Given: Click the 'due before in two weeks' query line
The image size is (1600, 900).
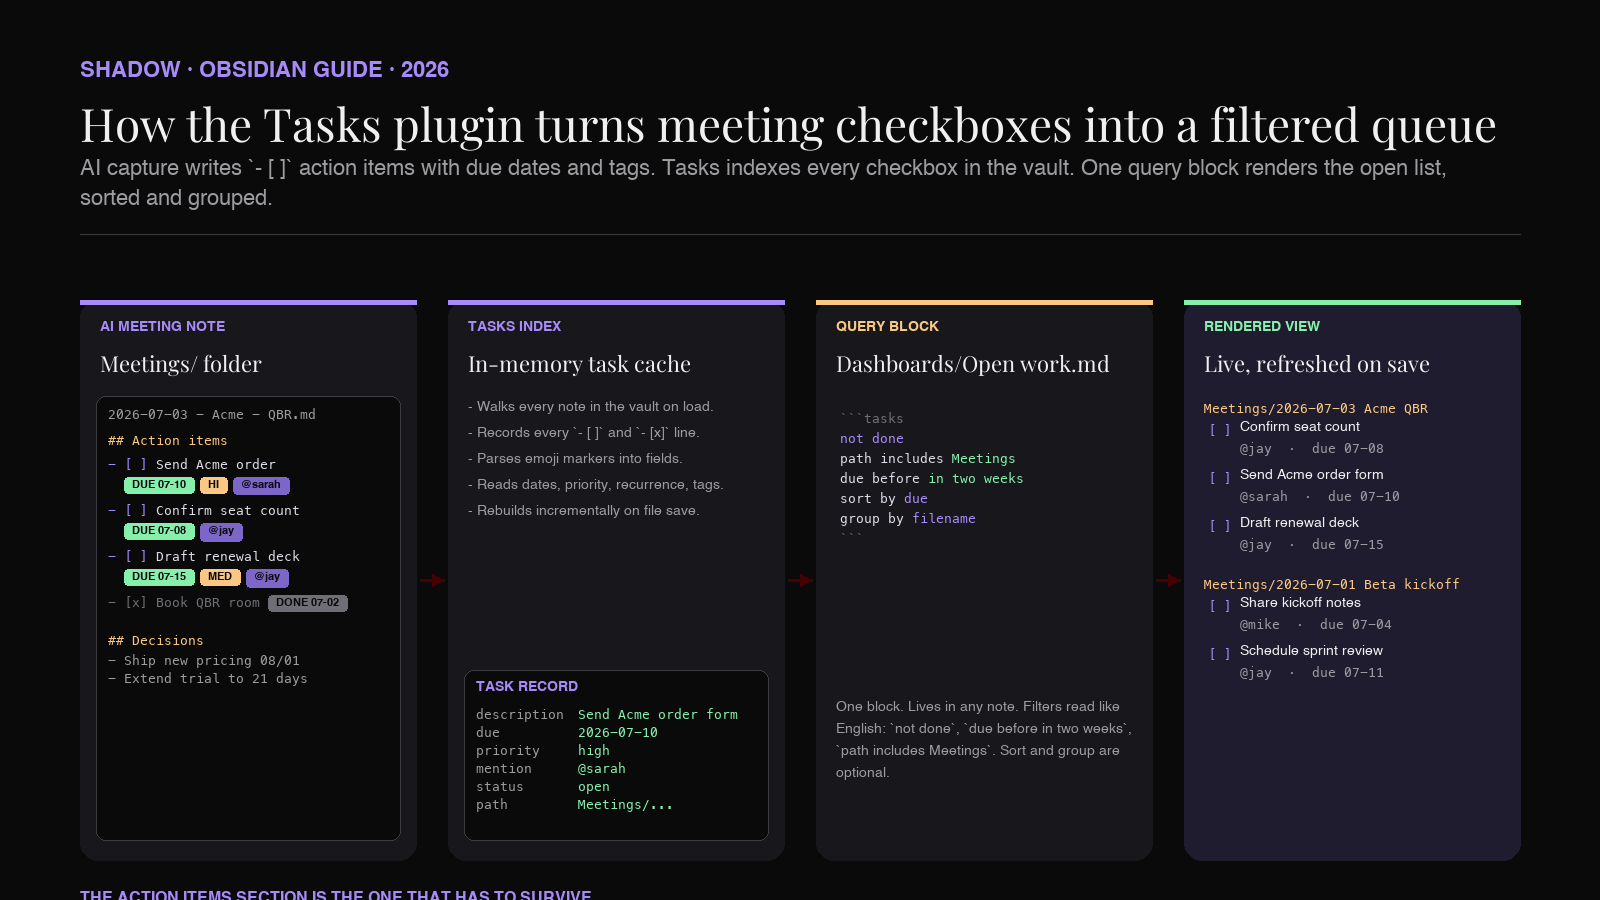Looking at the screenshot, I should pos(932,478).
